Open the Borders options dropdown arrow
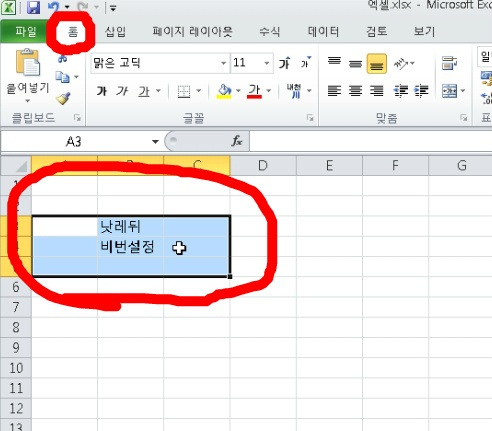 pos(199,91)
